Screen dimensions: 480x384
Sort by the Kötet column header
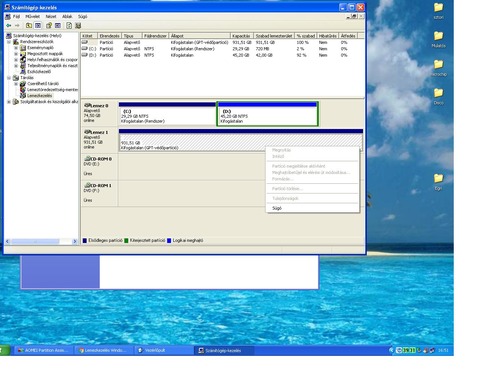89,36
